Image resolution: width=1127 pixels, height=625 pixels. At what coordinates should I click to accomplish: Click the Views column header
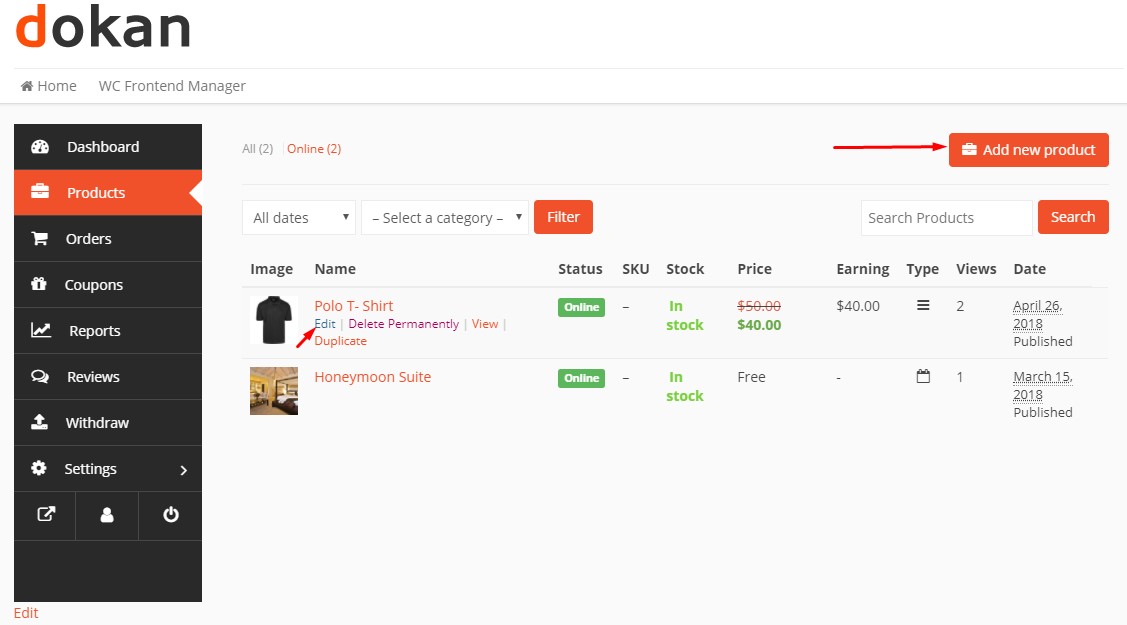(x=976, y=269)
